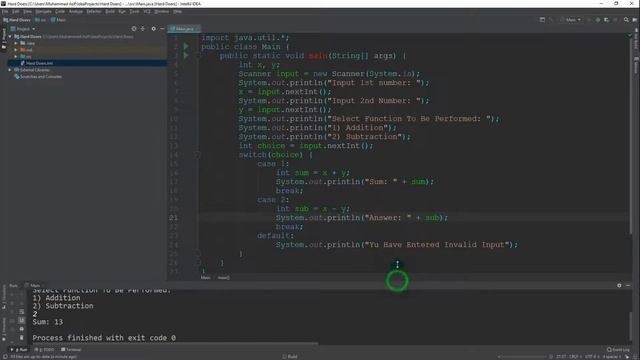Expand External Libraries node
Image resolution: width=640 pixels, height=360 pixels.
(x=10, y=70)
